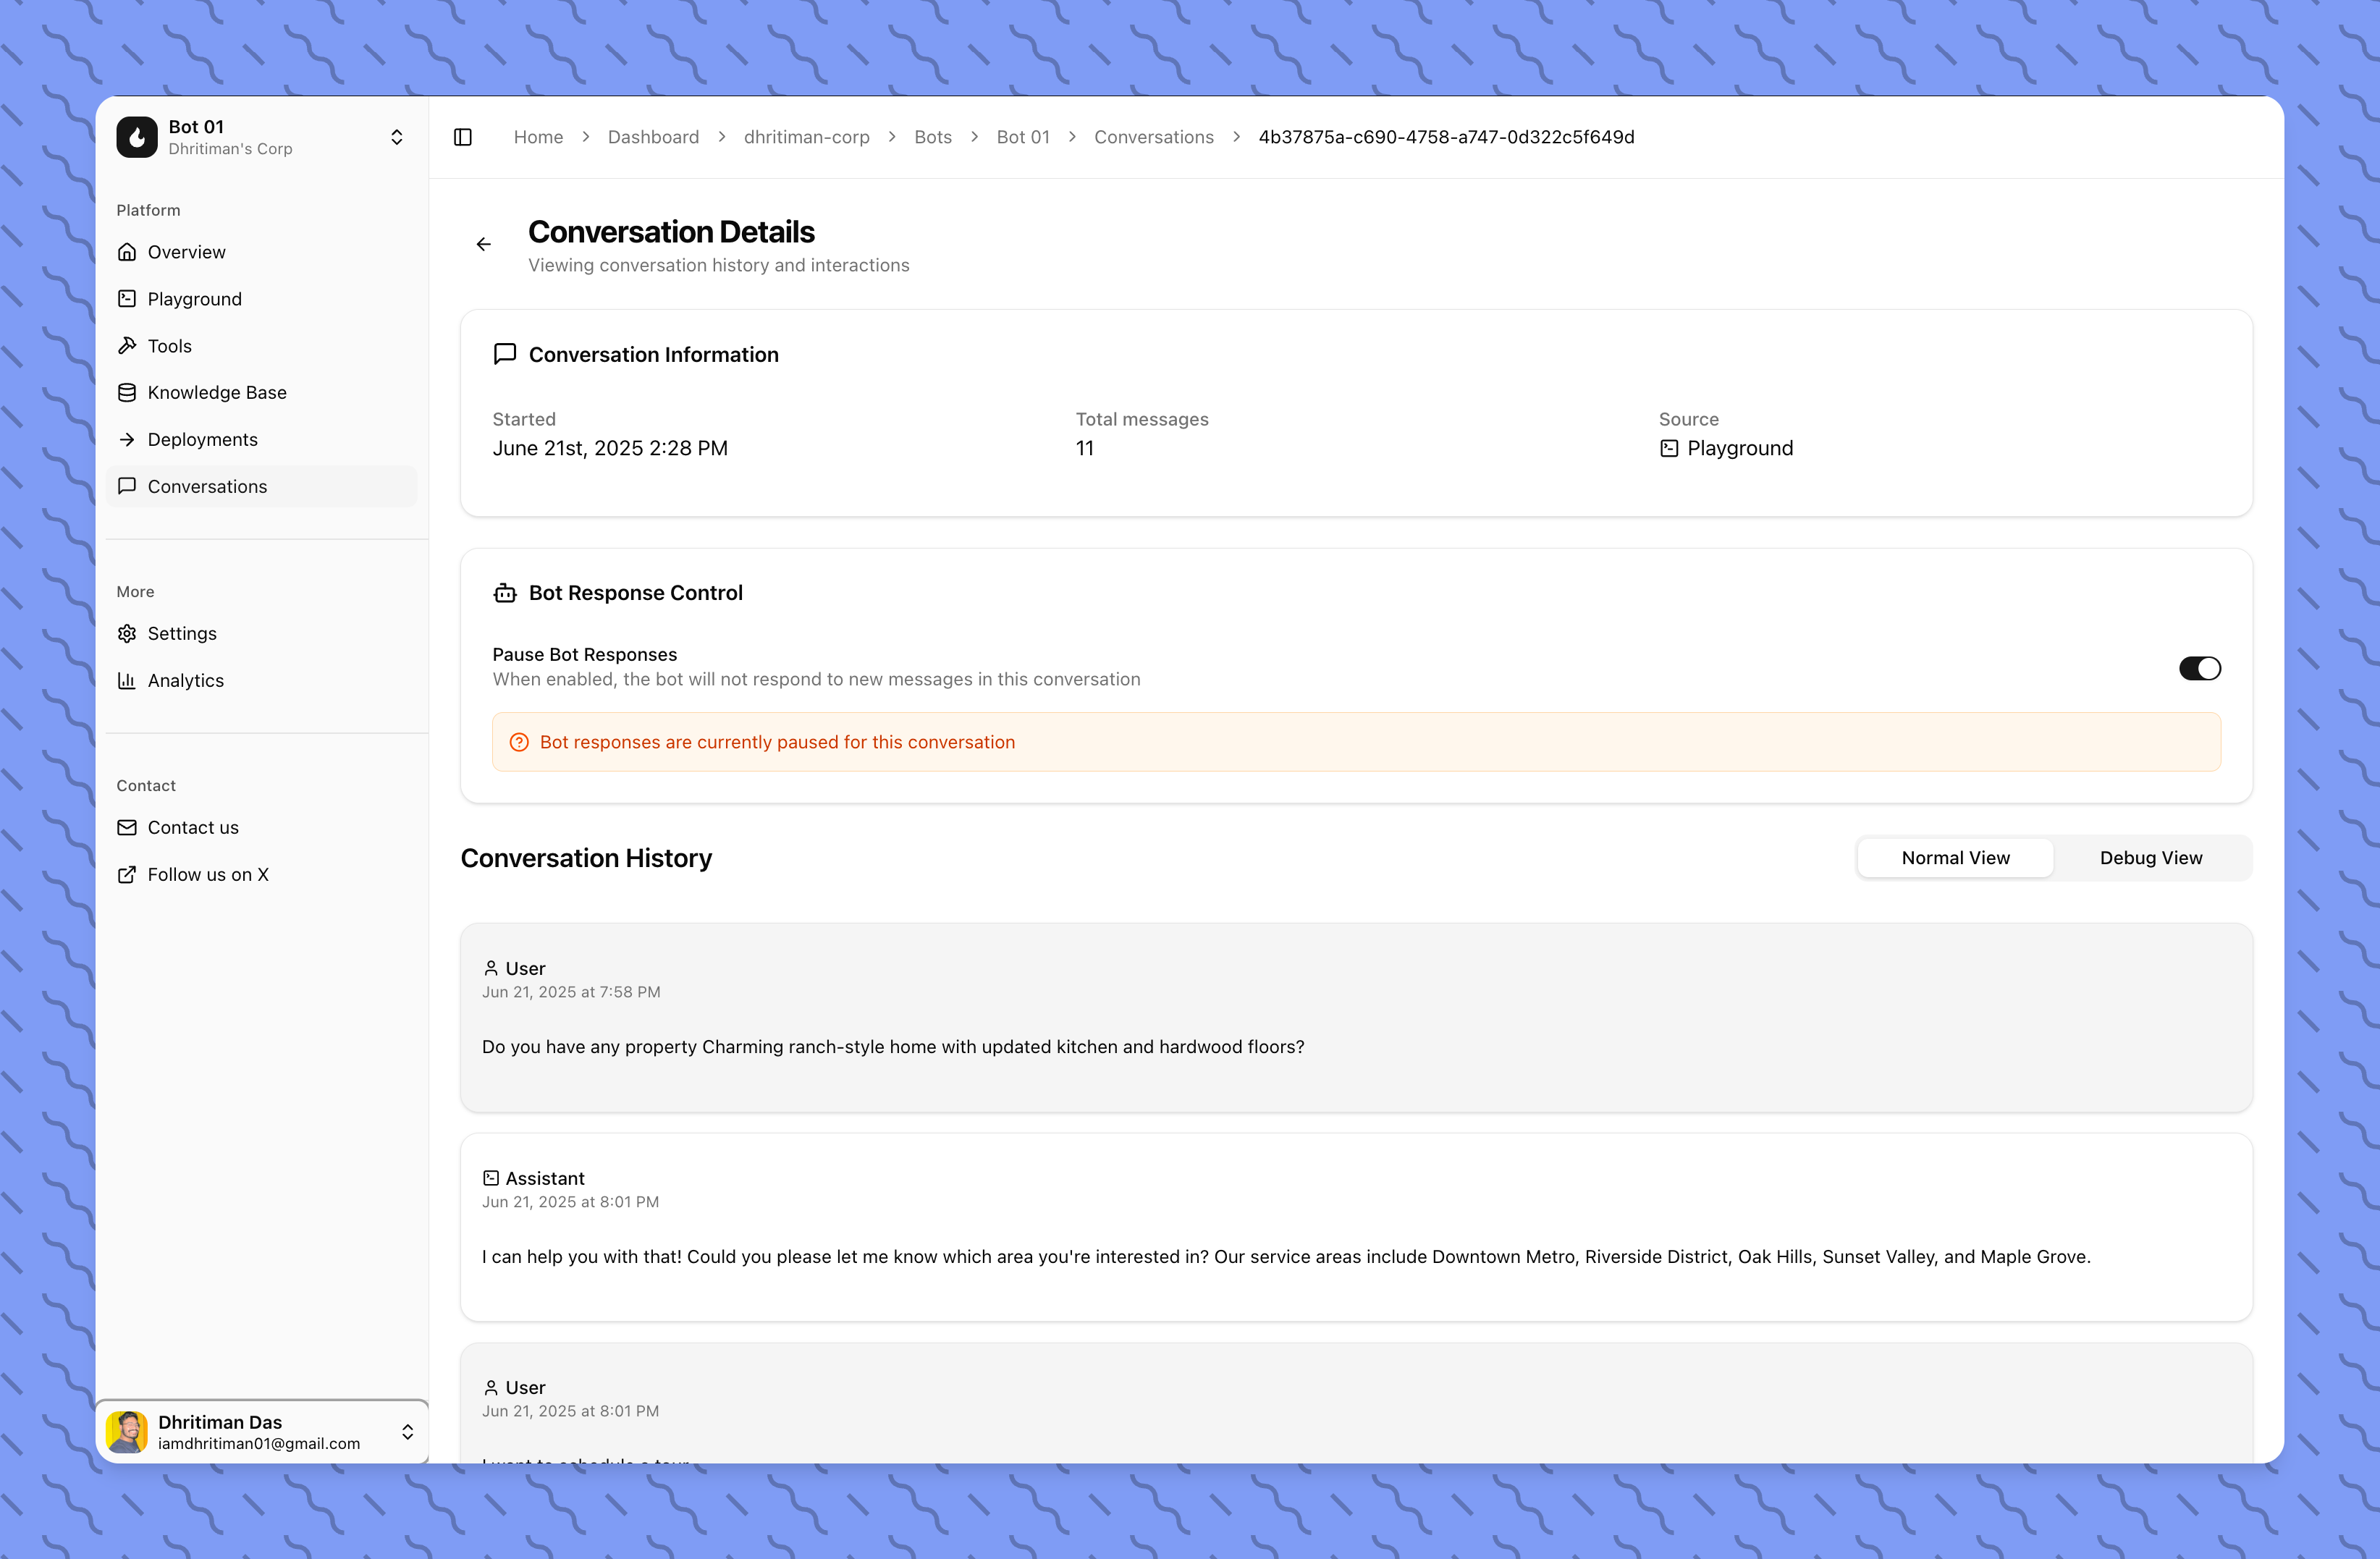
Task: Click the warning icon in paused banner
Action: coord(519,742)
